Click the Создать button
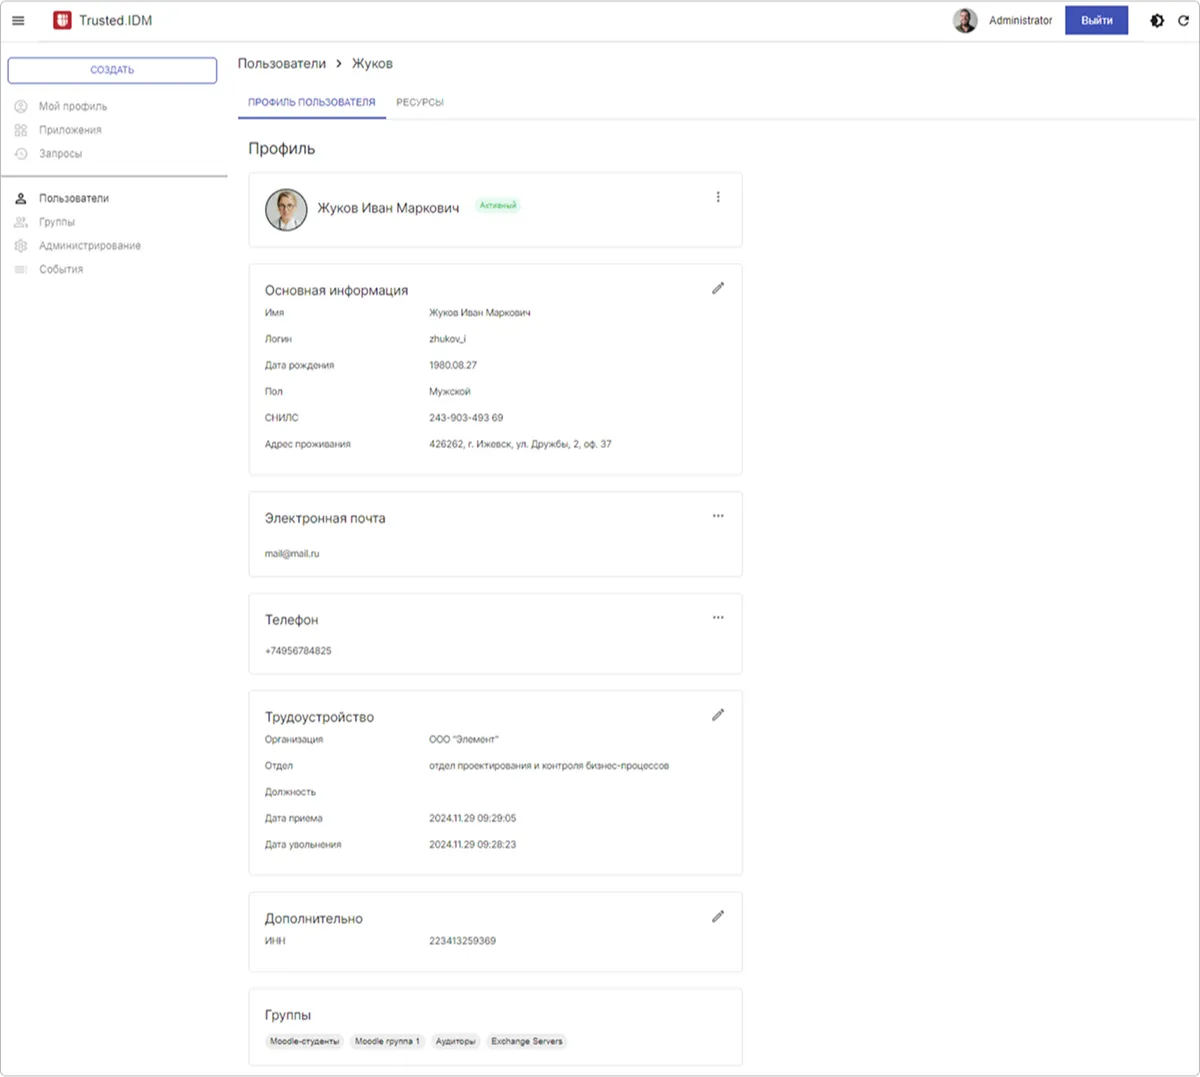This screenshot has width=1200, height=1077. tap(112, 70)
